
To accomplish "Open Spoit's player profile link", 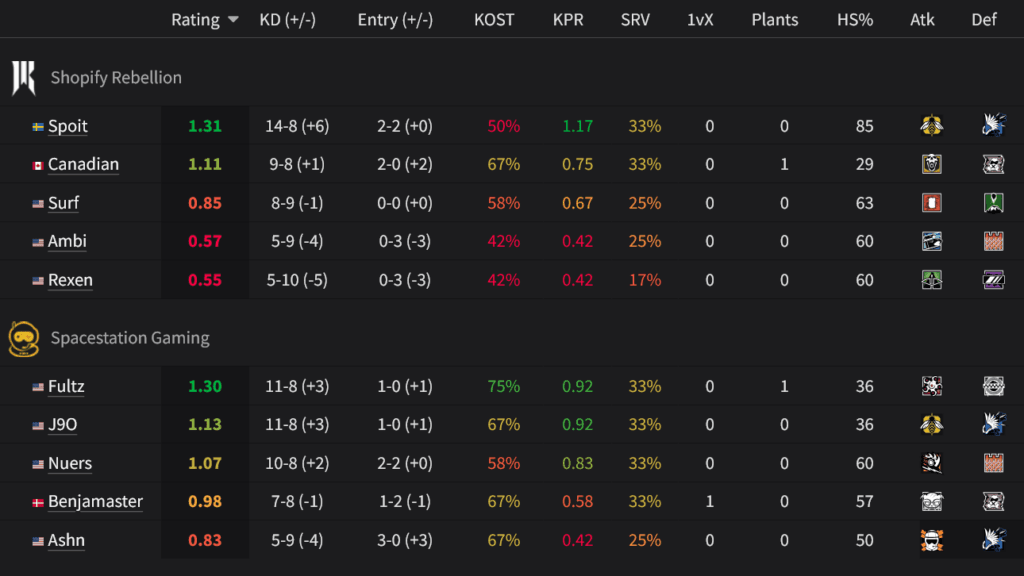I will (68, 126).
